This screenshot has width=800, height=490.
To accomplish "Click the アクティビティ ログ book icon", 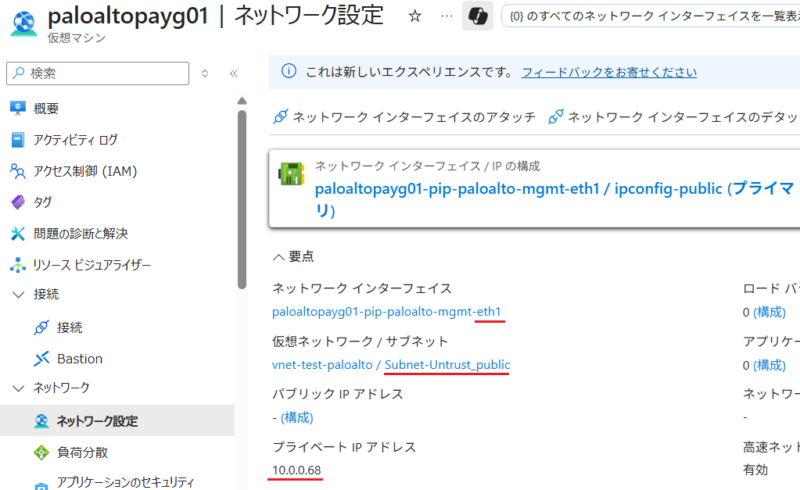I will point(18,140).
